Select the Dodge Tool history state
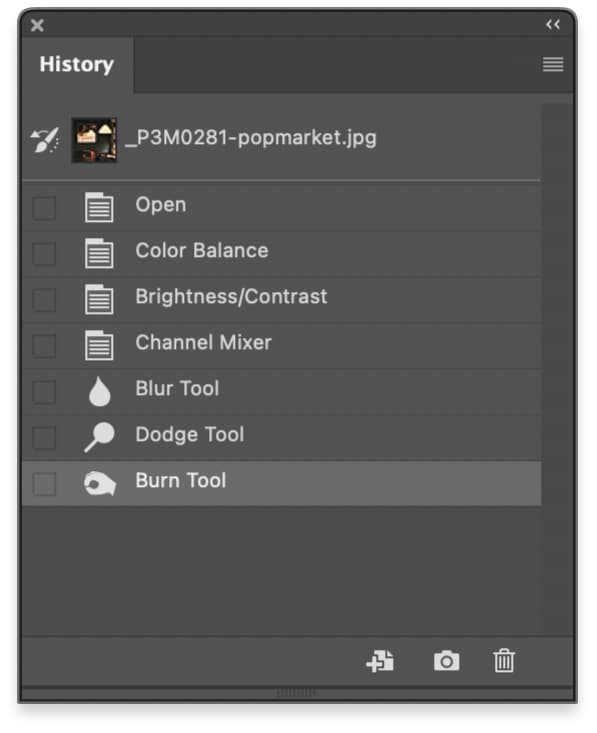The height and width of the screenshot is (733, 597). [282, 437]
